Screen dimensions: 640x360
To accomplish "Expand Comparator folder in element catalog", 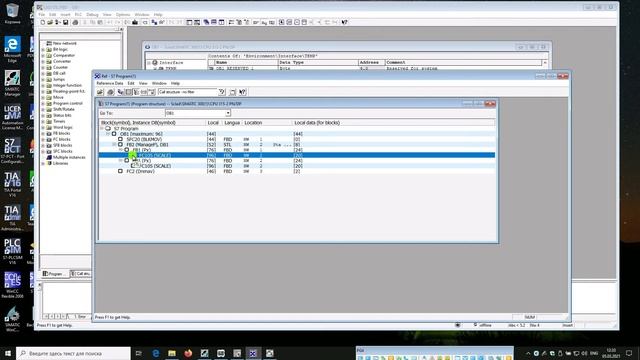I will click(x=43, y=56).
